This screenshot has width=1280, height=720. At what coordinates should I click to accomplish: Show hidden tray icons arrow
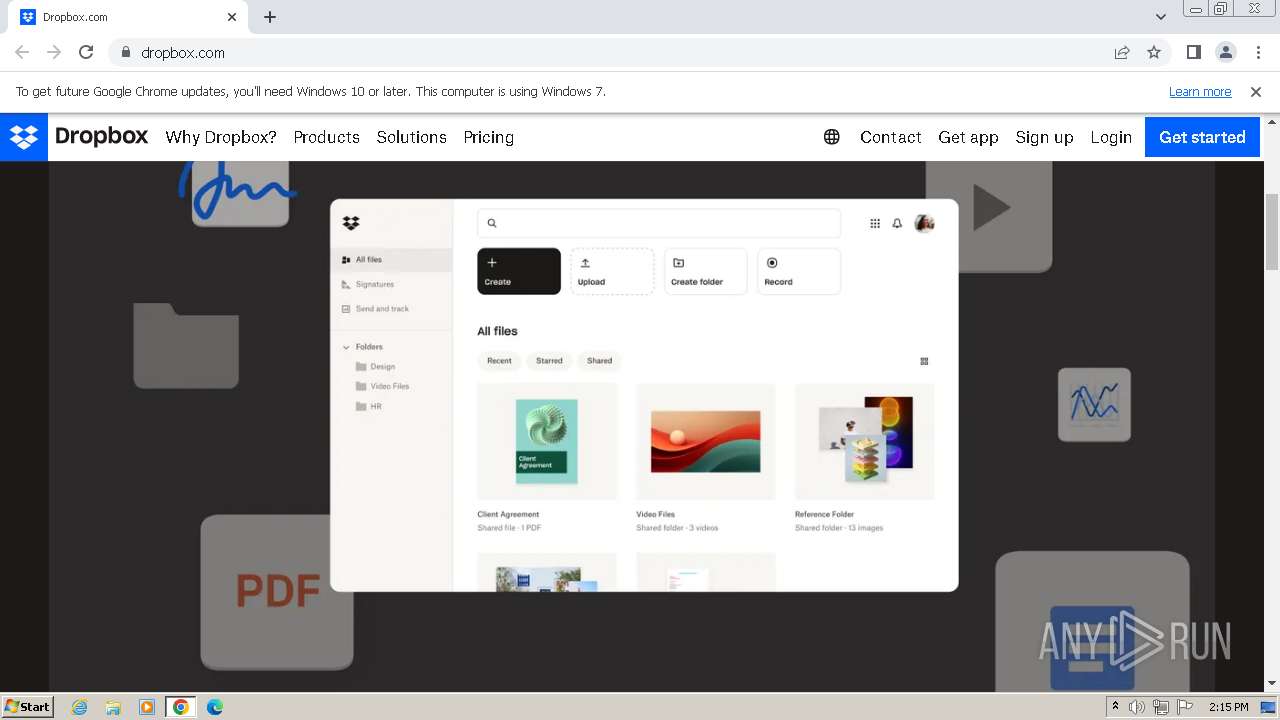point(1115,707)
